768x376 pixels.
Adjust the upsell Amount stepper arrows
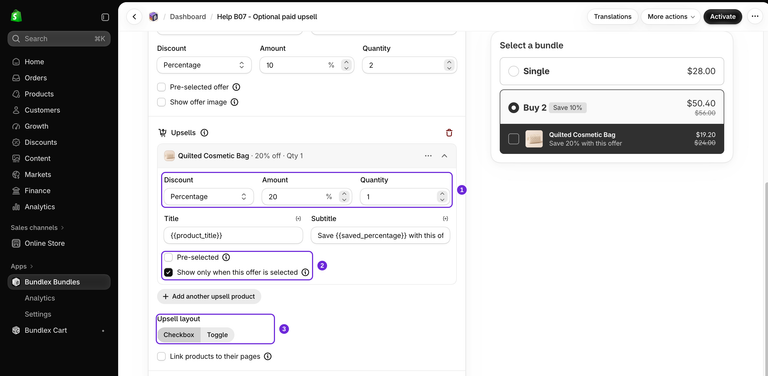click(x=344, y=197)
